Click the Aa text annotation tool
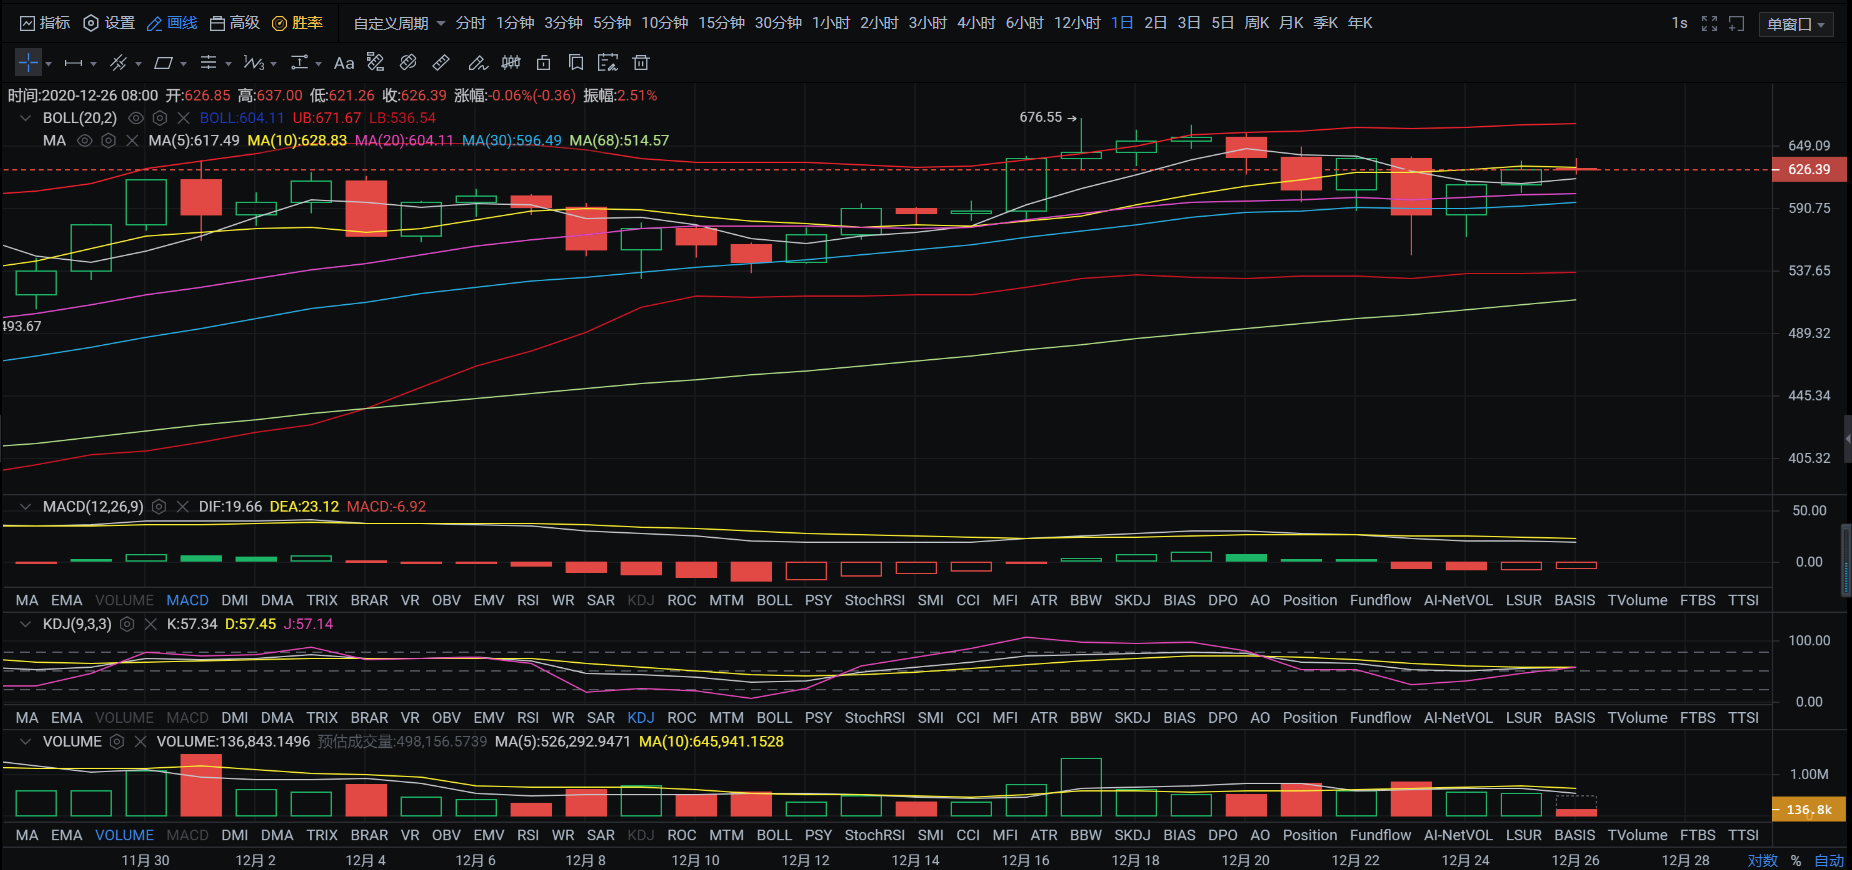This screenshot has height=870, width=1852. 344,63
